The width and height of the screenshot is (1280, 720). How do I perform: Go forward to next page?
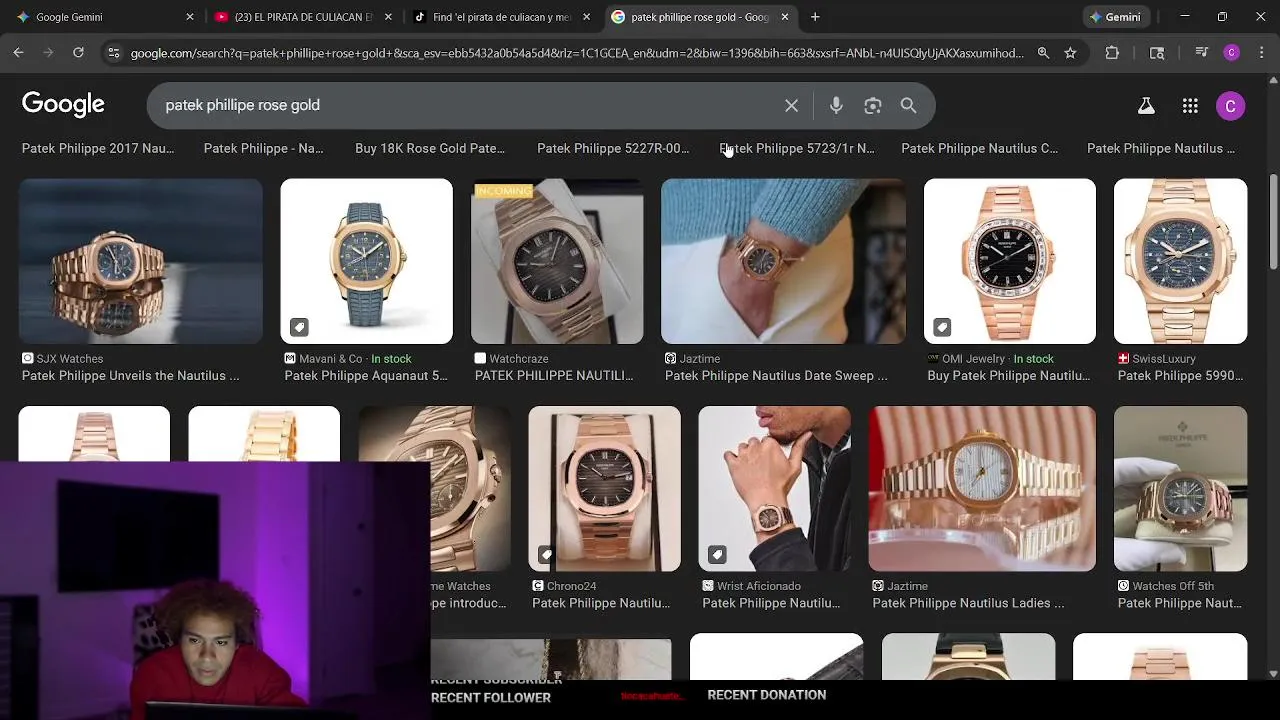[x=48, y=53]
